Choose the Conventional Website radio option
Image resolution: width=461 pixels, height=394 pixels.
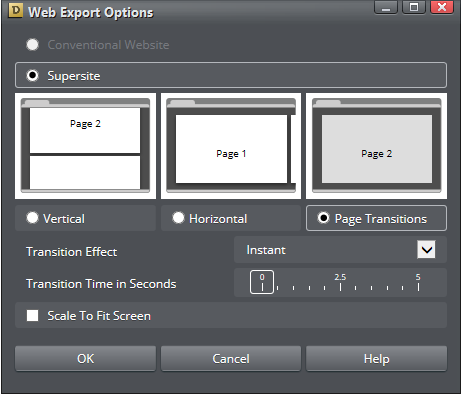[33, 45]
